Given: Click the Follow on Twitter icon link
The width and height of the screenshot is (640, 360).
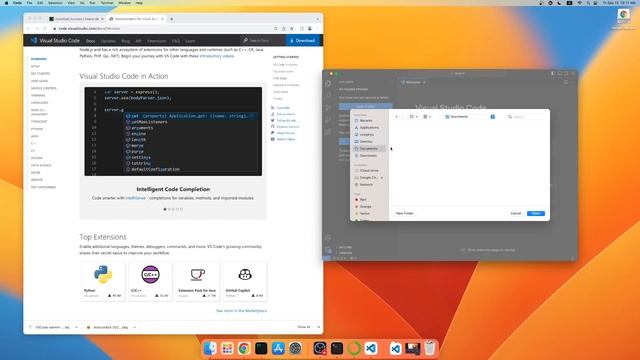Looking at the screenshot, I should pyautogui.click(x=273, y=120).
